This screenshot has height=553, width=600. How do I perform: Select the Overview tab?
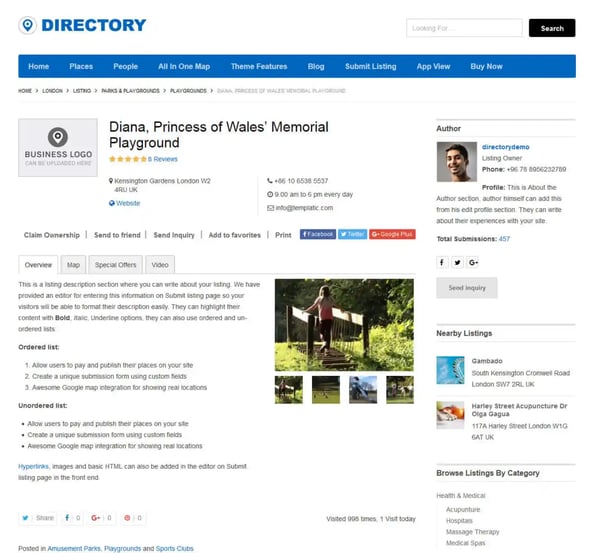point(38,265)
